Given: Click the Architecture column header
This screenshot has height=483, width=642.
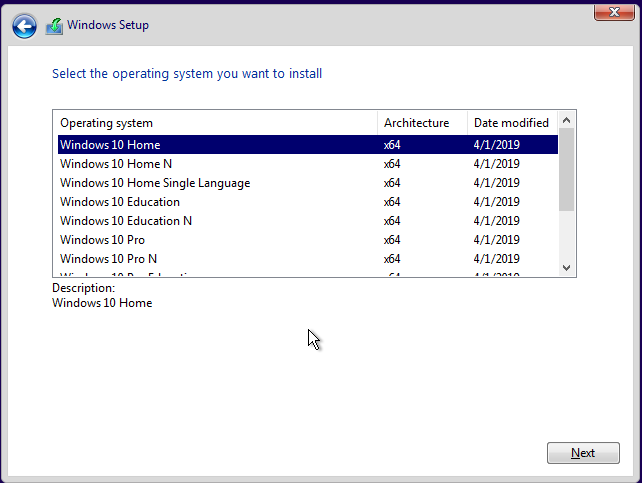Looking at the screenshot, I should 422,123.
